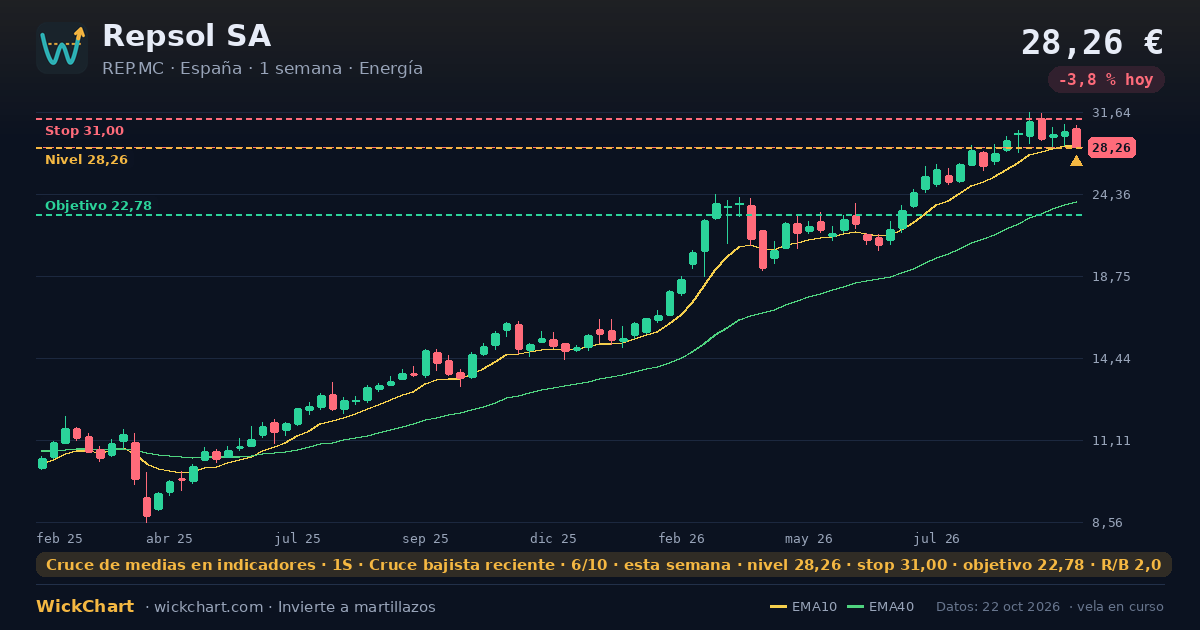Click the 18,75 price axis value
Image resolution: width=1200 pixels, height=630 pixels.
[x=1111, y=277]
